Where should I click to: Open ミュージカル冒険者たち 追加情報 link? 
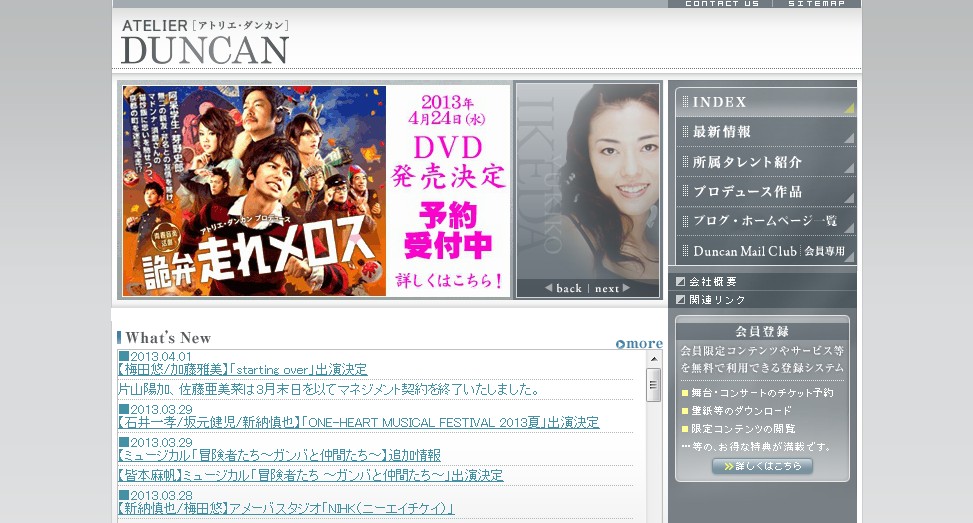click(279, 455)
